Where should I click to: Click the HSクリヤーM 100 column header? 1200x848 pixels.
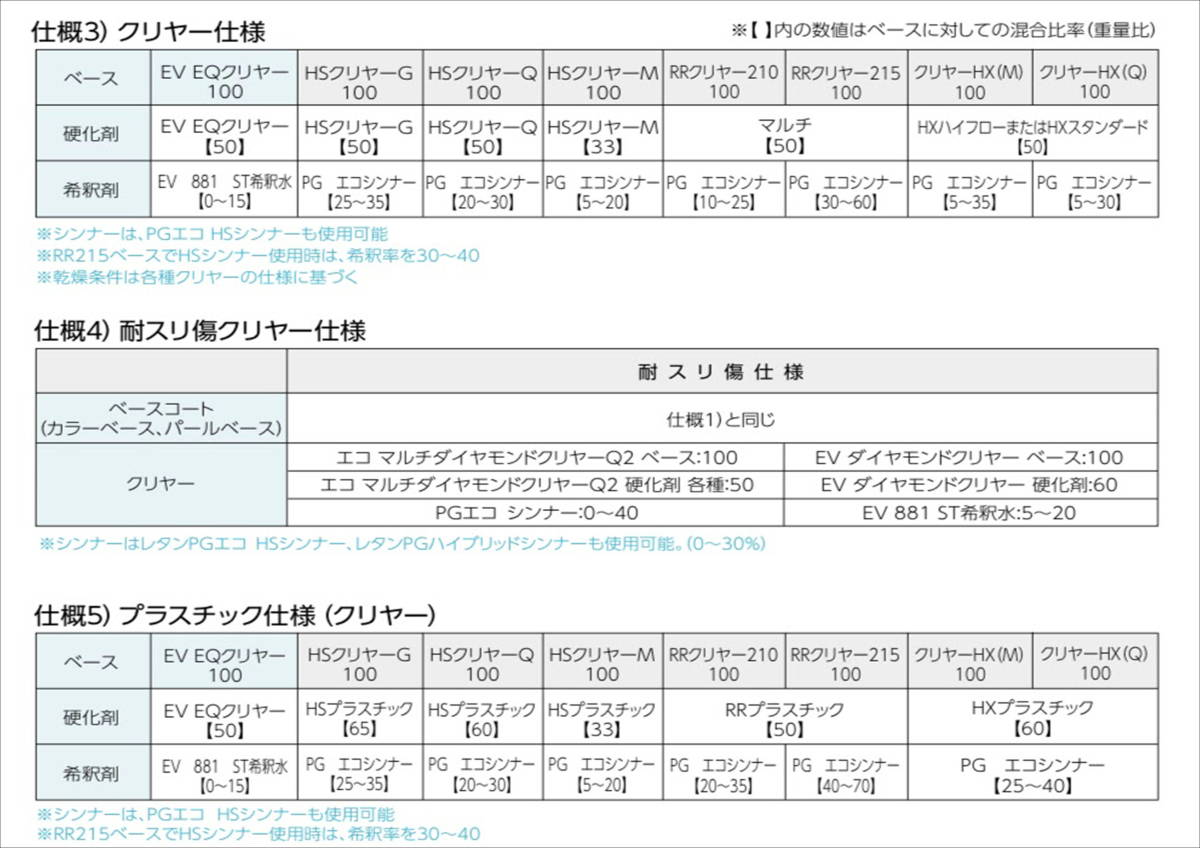(603, 78)
